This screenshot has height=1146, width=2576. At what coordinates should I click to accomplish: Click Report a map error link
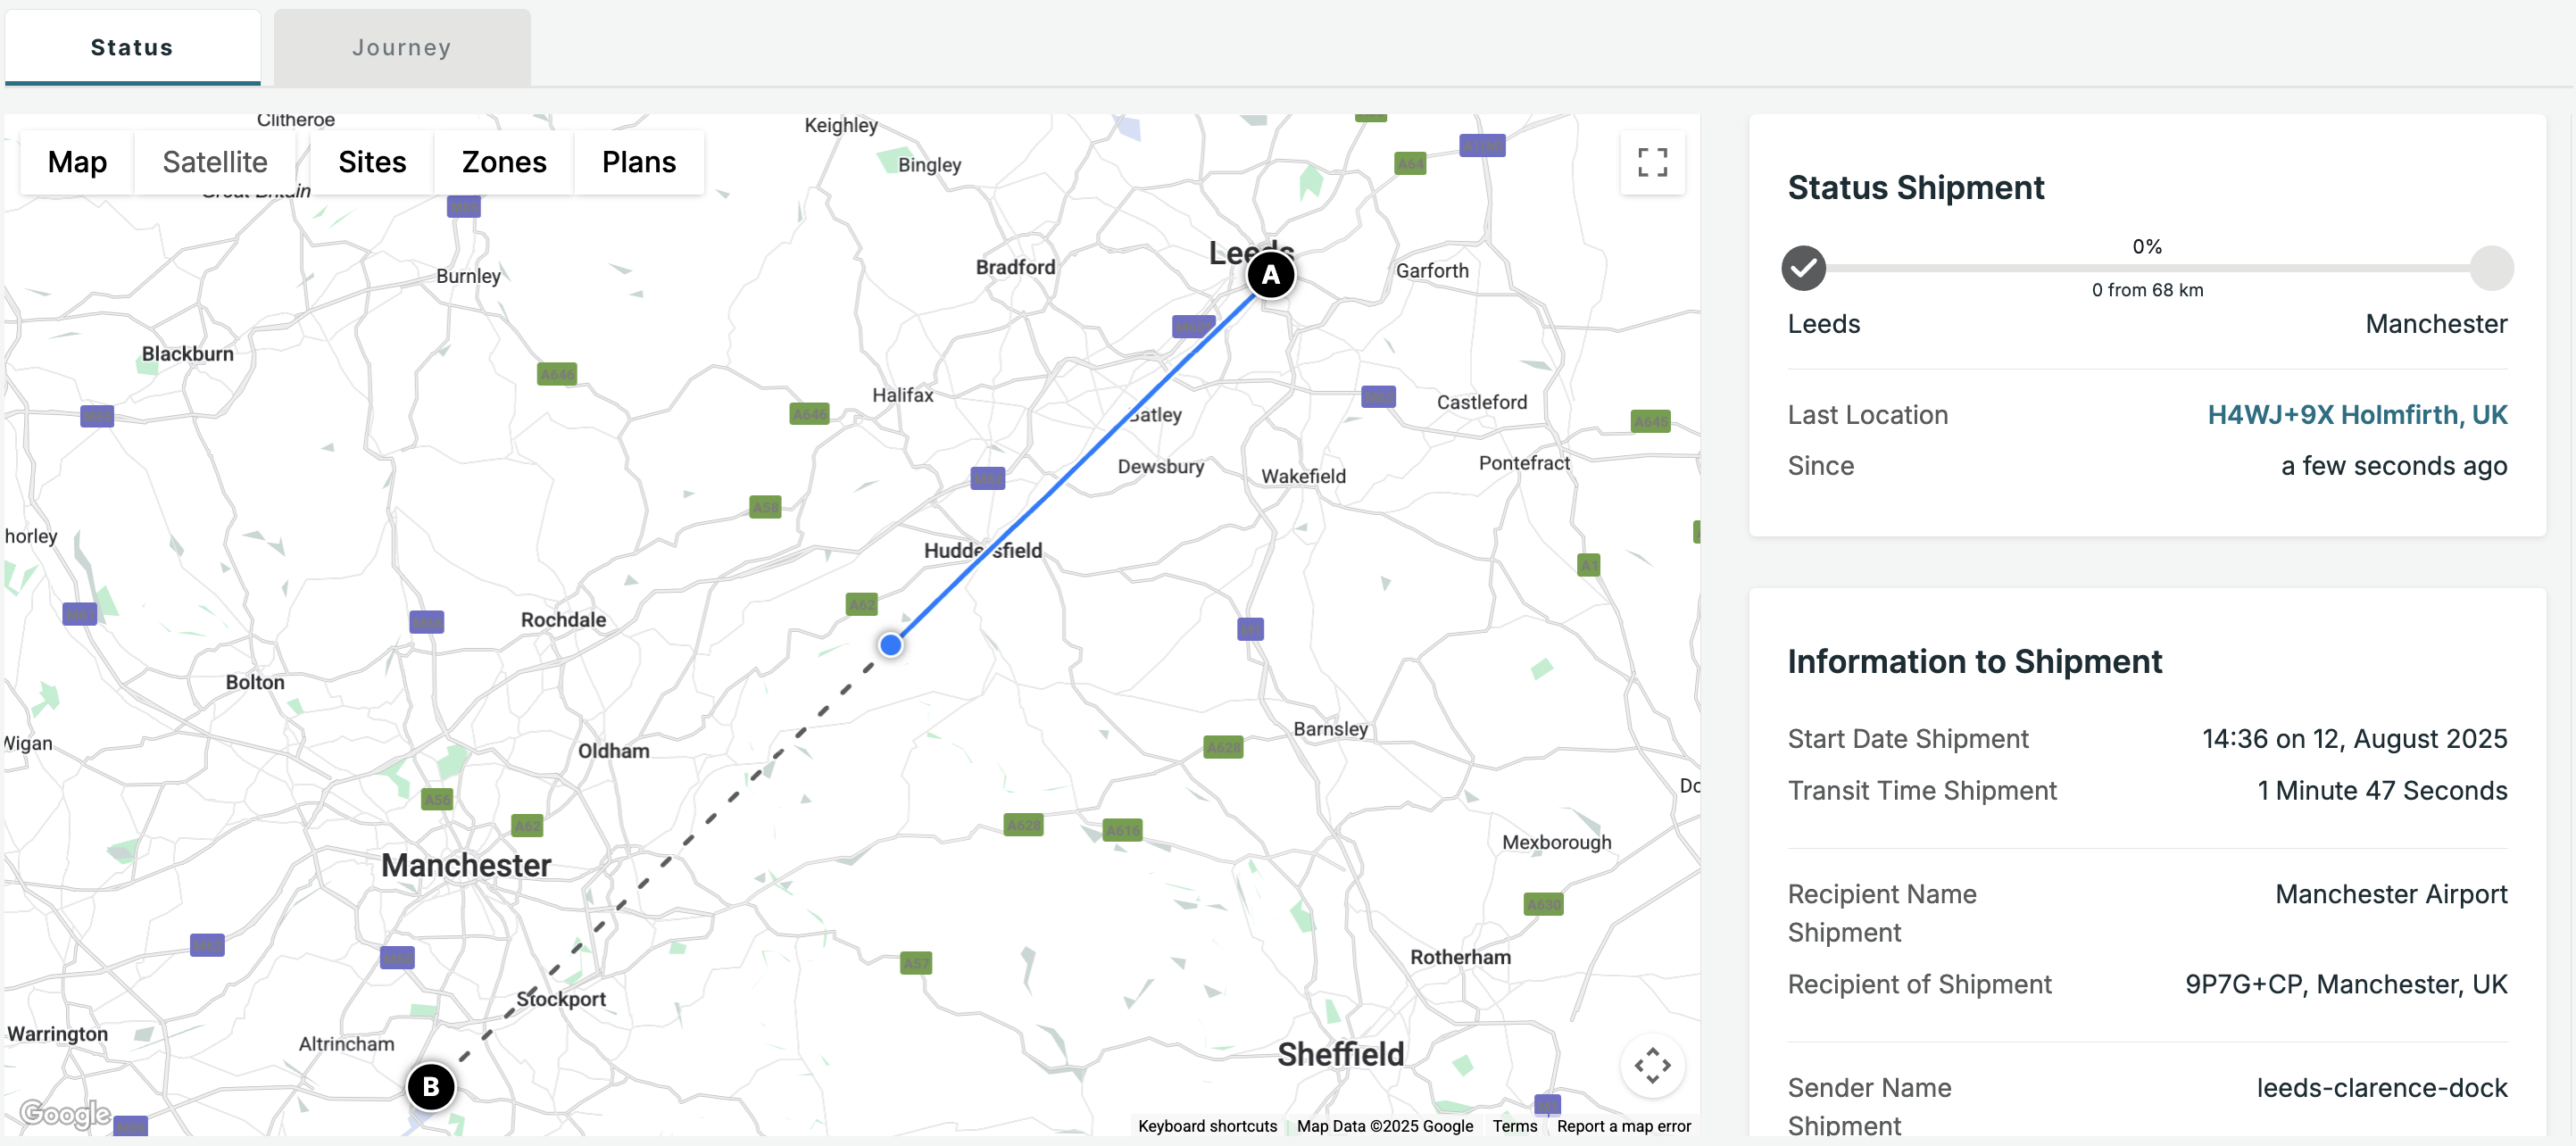click(1623, 1126)
